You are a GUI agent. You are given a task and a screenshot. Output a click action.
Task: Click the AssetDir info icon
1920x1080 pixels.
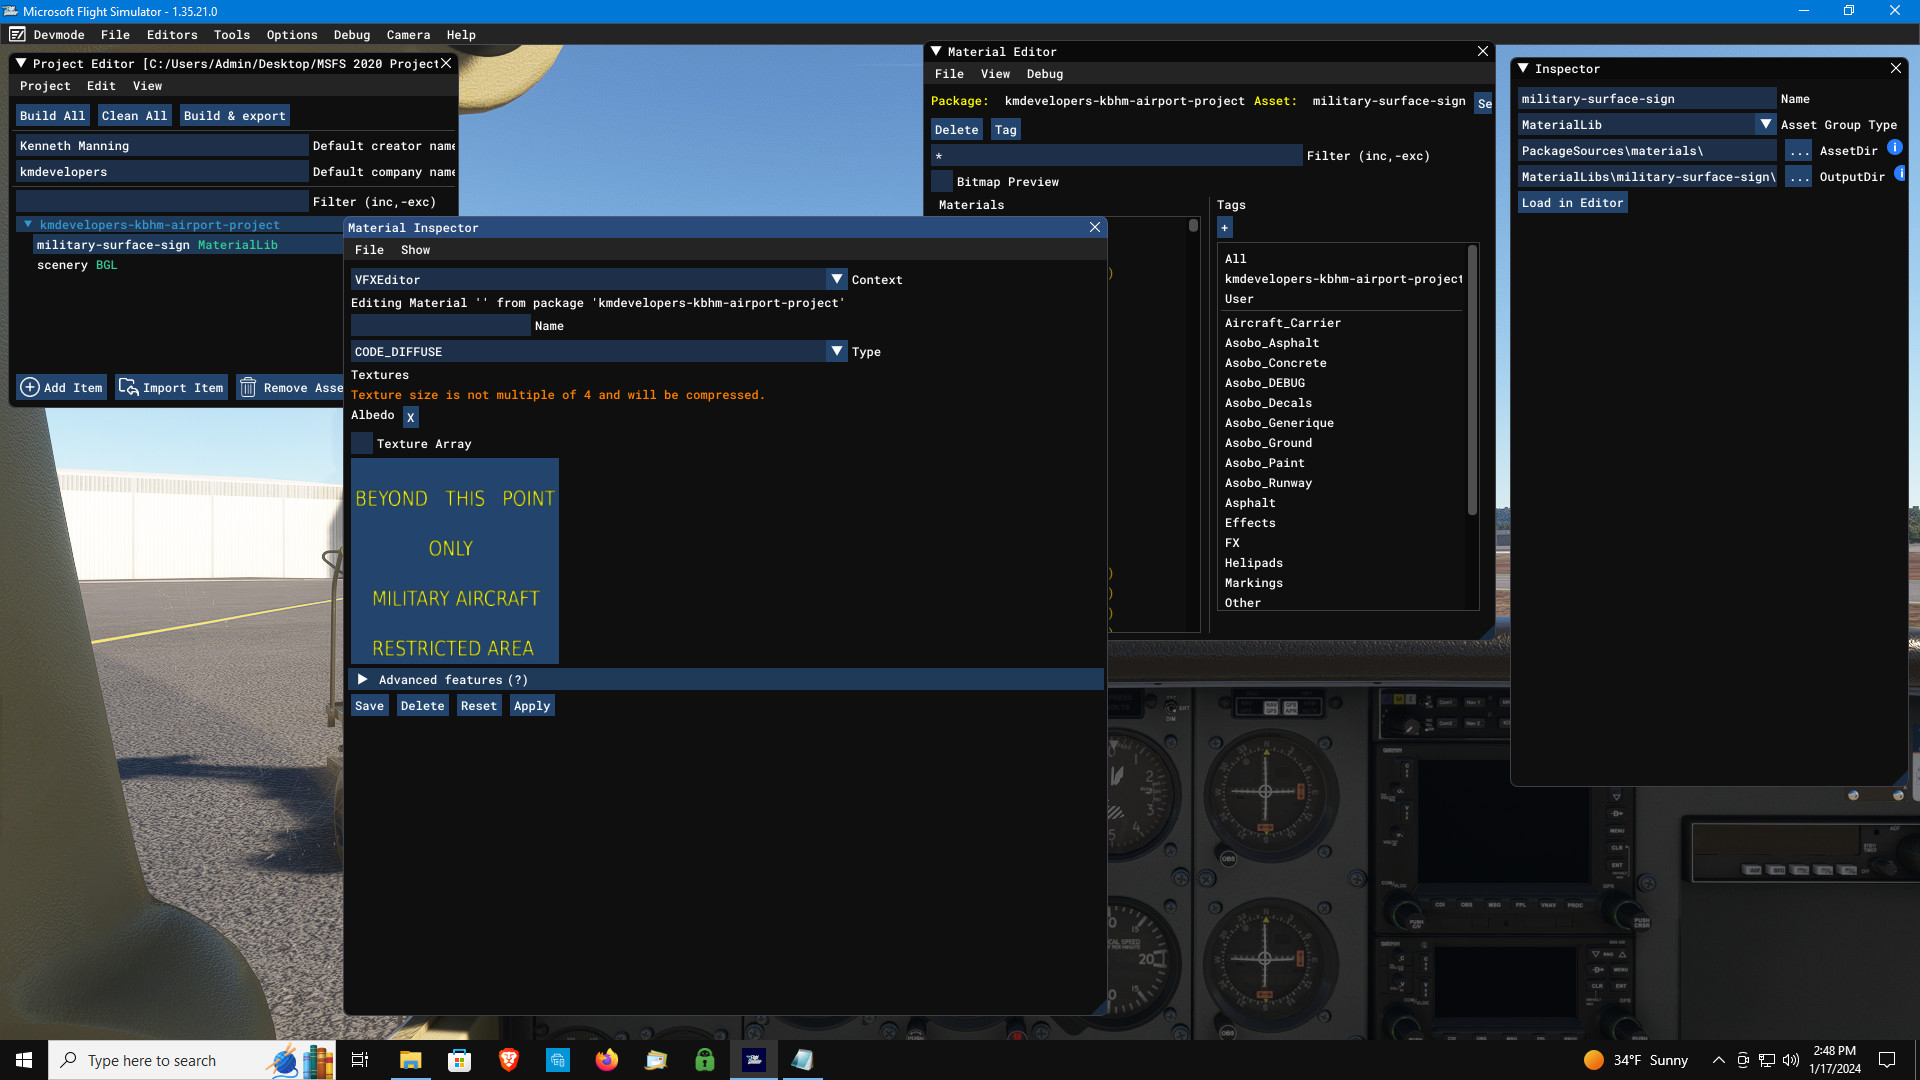click(x=1894, y=148)
